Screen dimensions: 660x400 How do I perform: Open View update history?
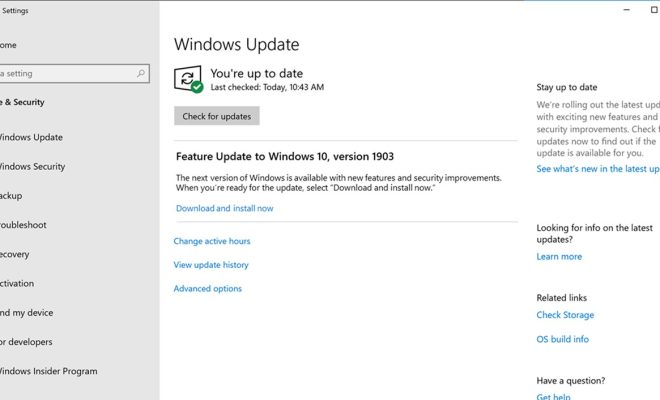(211, 265)
